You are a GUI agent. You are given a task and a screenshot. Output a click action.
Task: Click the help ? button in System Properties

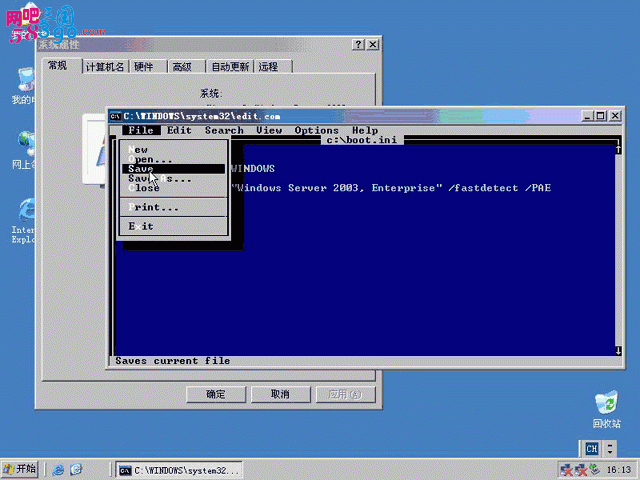pos(358,44)
